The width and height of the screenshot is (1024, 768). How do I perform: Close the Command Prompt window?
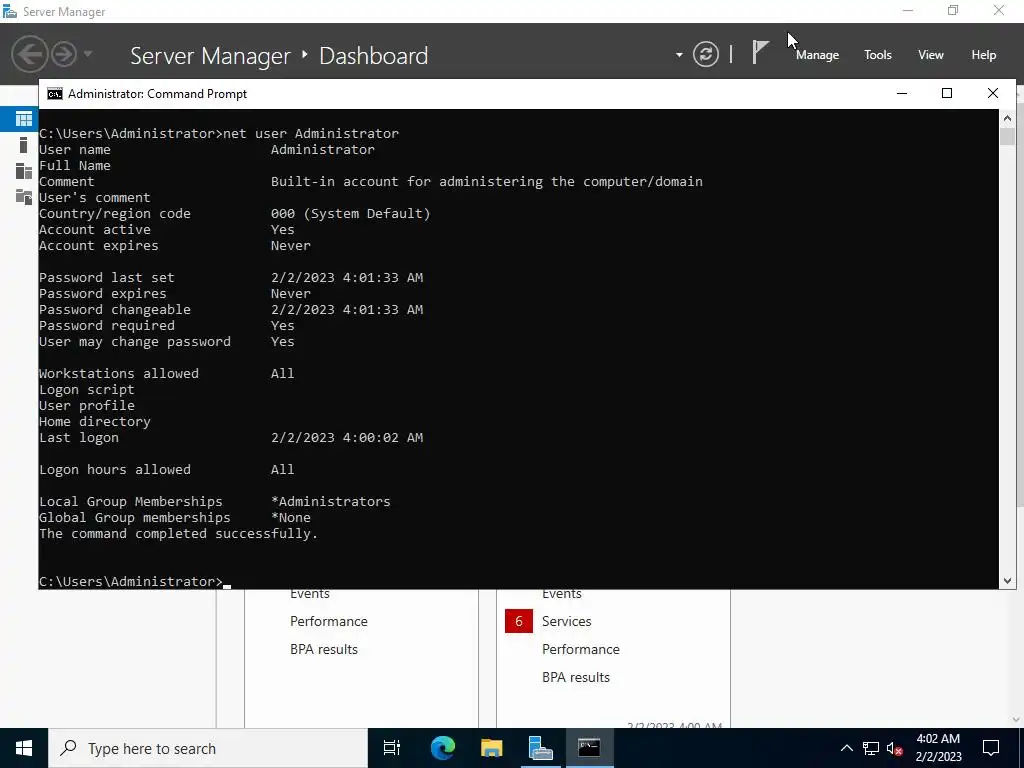click(993, 93)
